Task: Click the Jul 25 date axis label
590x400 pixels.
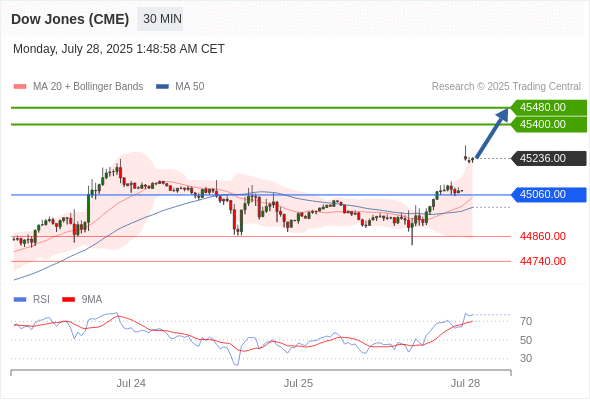Action: pos(298,383)
